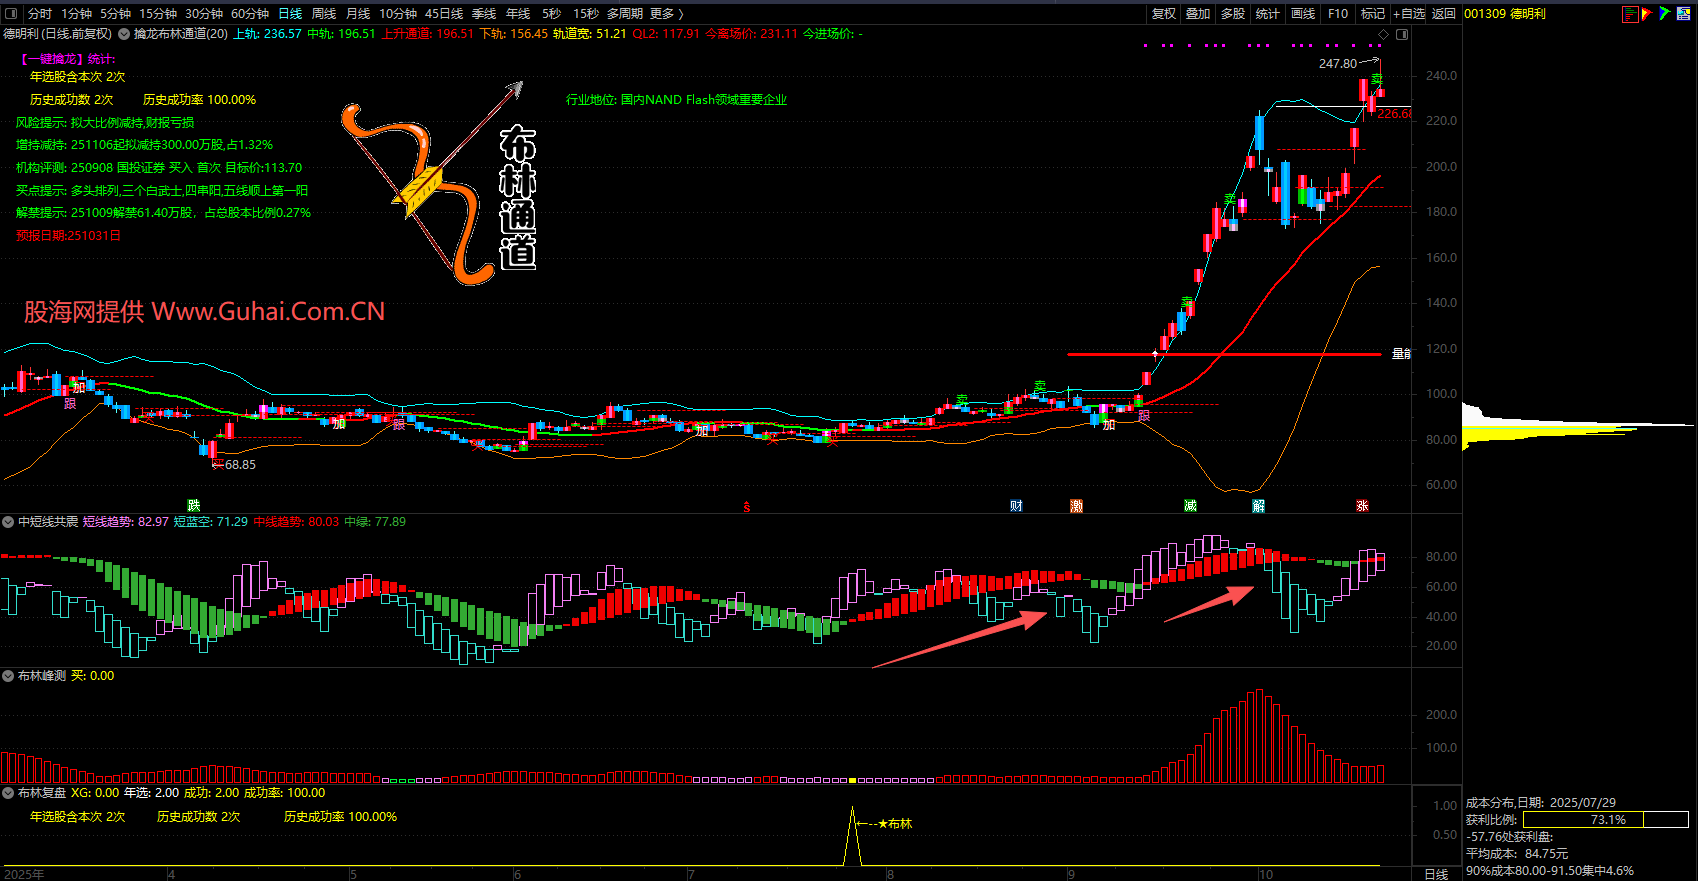The image size is (1698, 881).
Task: Click the blue-green flame arrow icon
Action: click(x=1664, y=14)
